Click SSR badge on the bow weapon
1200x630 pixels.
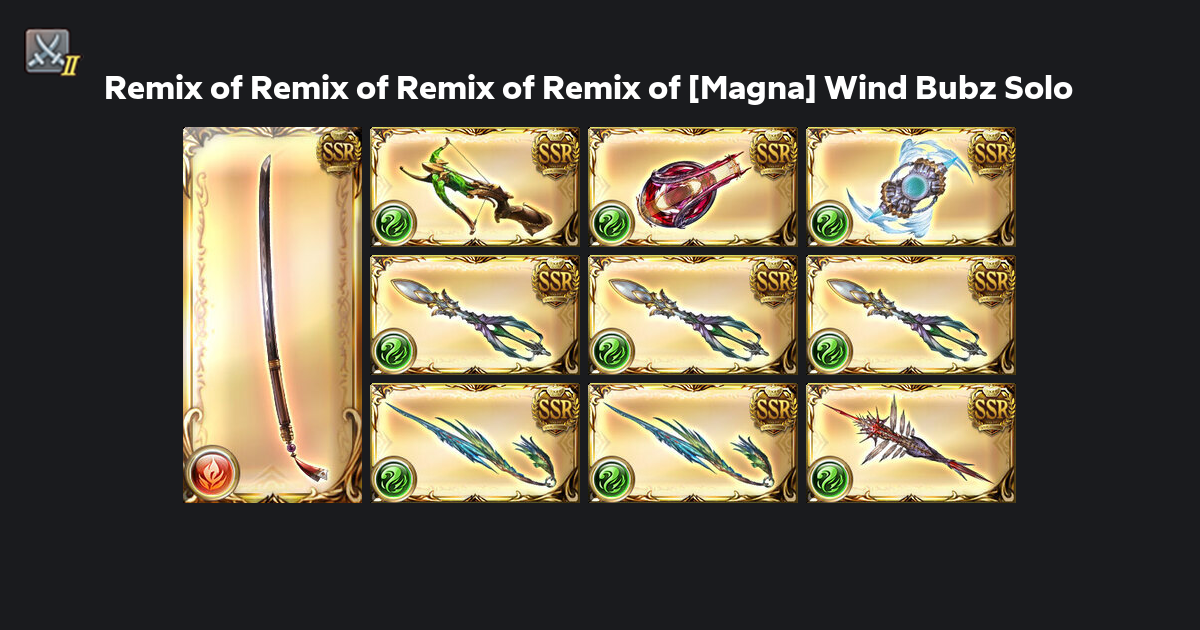point(556,151)
